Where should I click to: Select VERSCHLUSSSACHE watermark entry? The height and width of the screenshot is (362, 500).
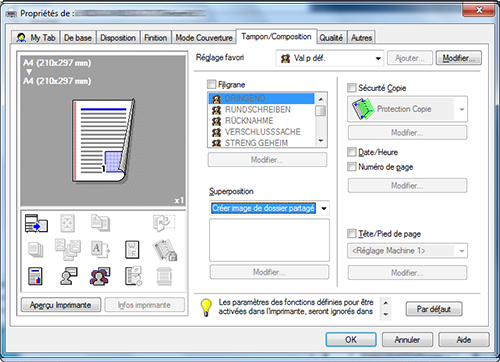pos(262,132)
